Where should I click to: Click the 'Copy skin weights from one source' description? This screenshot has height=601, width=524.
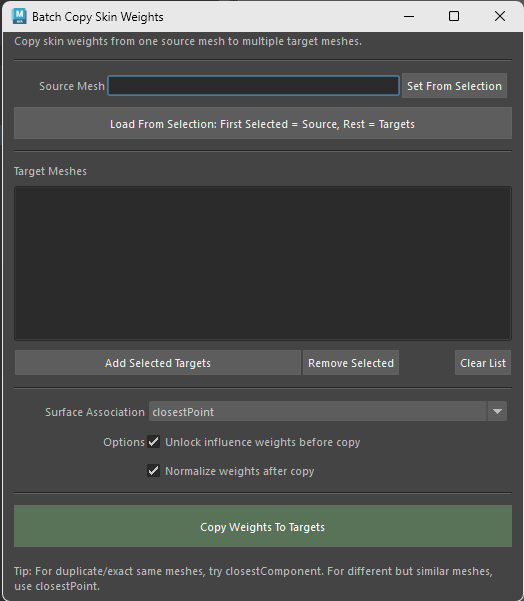tap(188, 41)
